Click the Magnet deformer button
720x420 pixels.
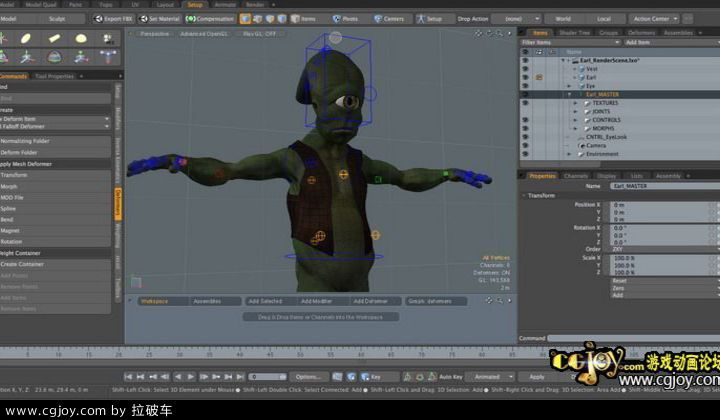coord(55,230)
